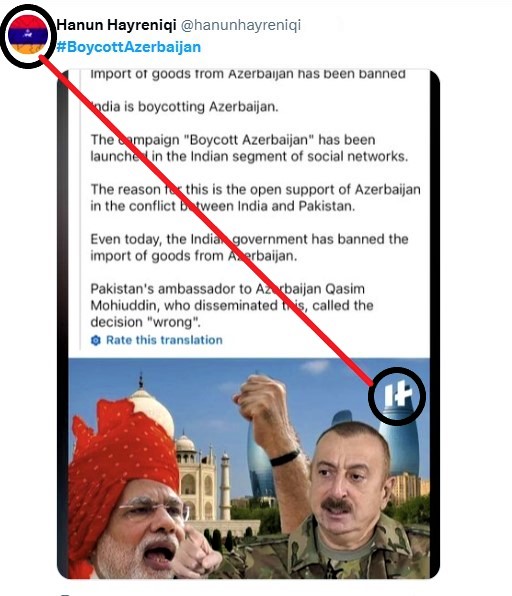Click the paragraph 'India is boycotting Azerbaijan.'
512x596 pixels.
pos(184,107)
